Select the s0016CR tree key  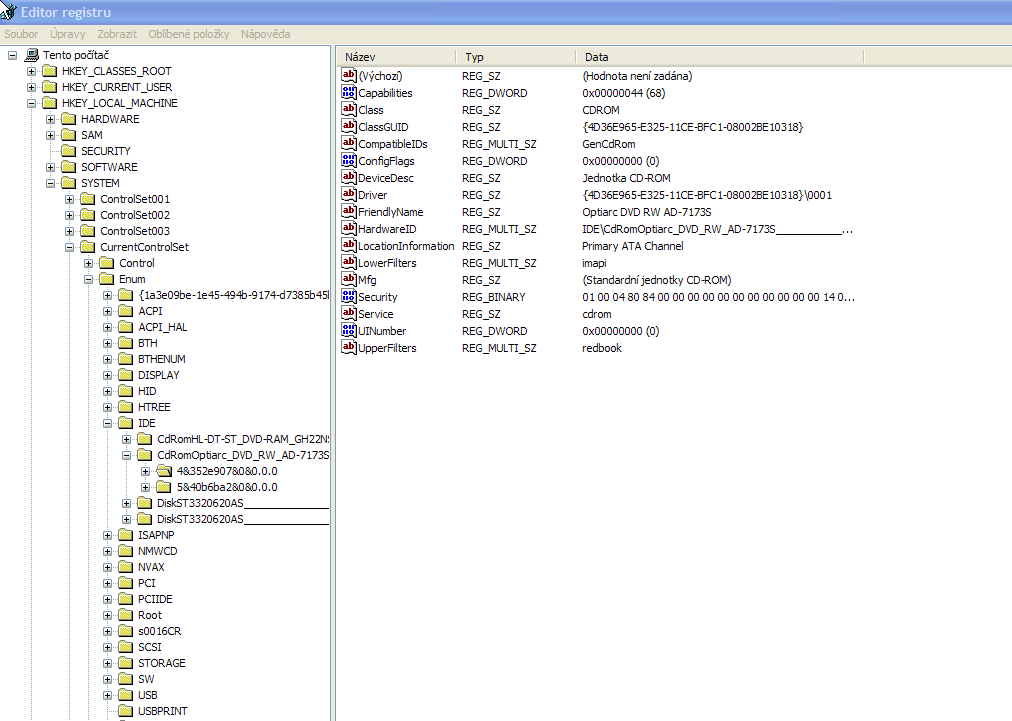pyautogui.click(x=159, y=631)
